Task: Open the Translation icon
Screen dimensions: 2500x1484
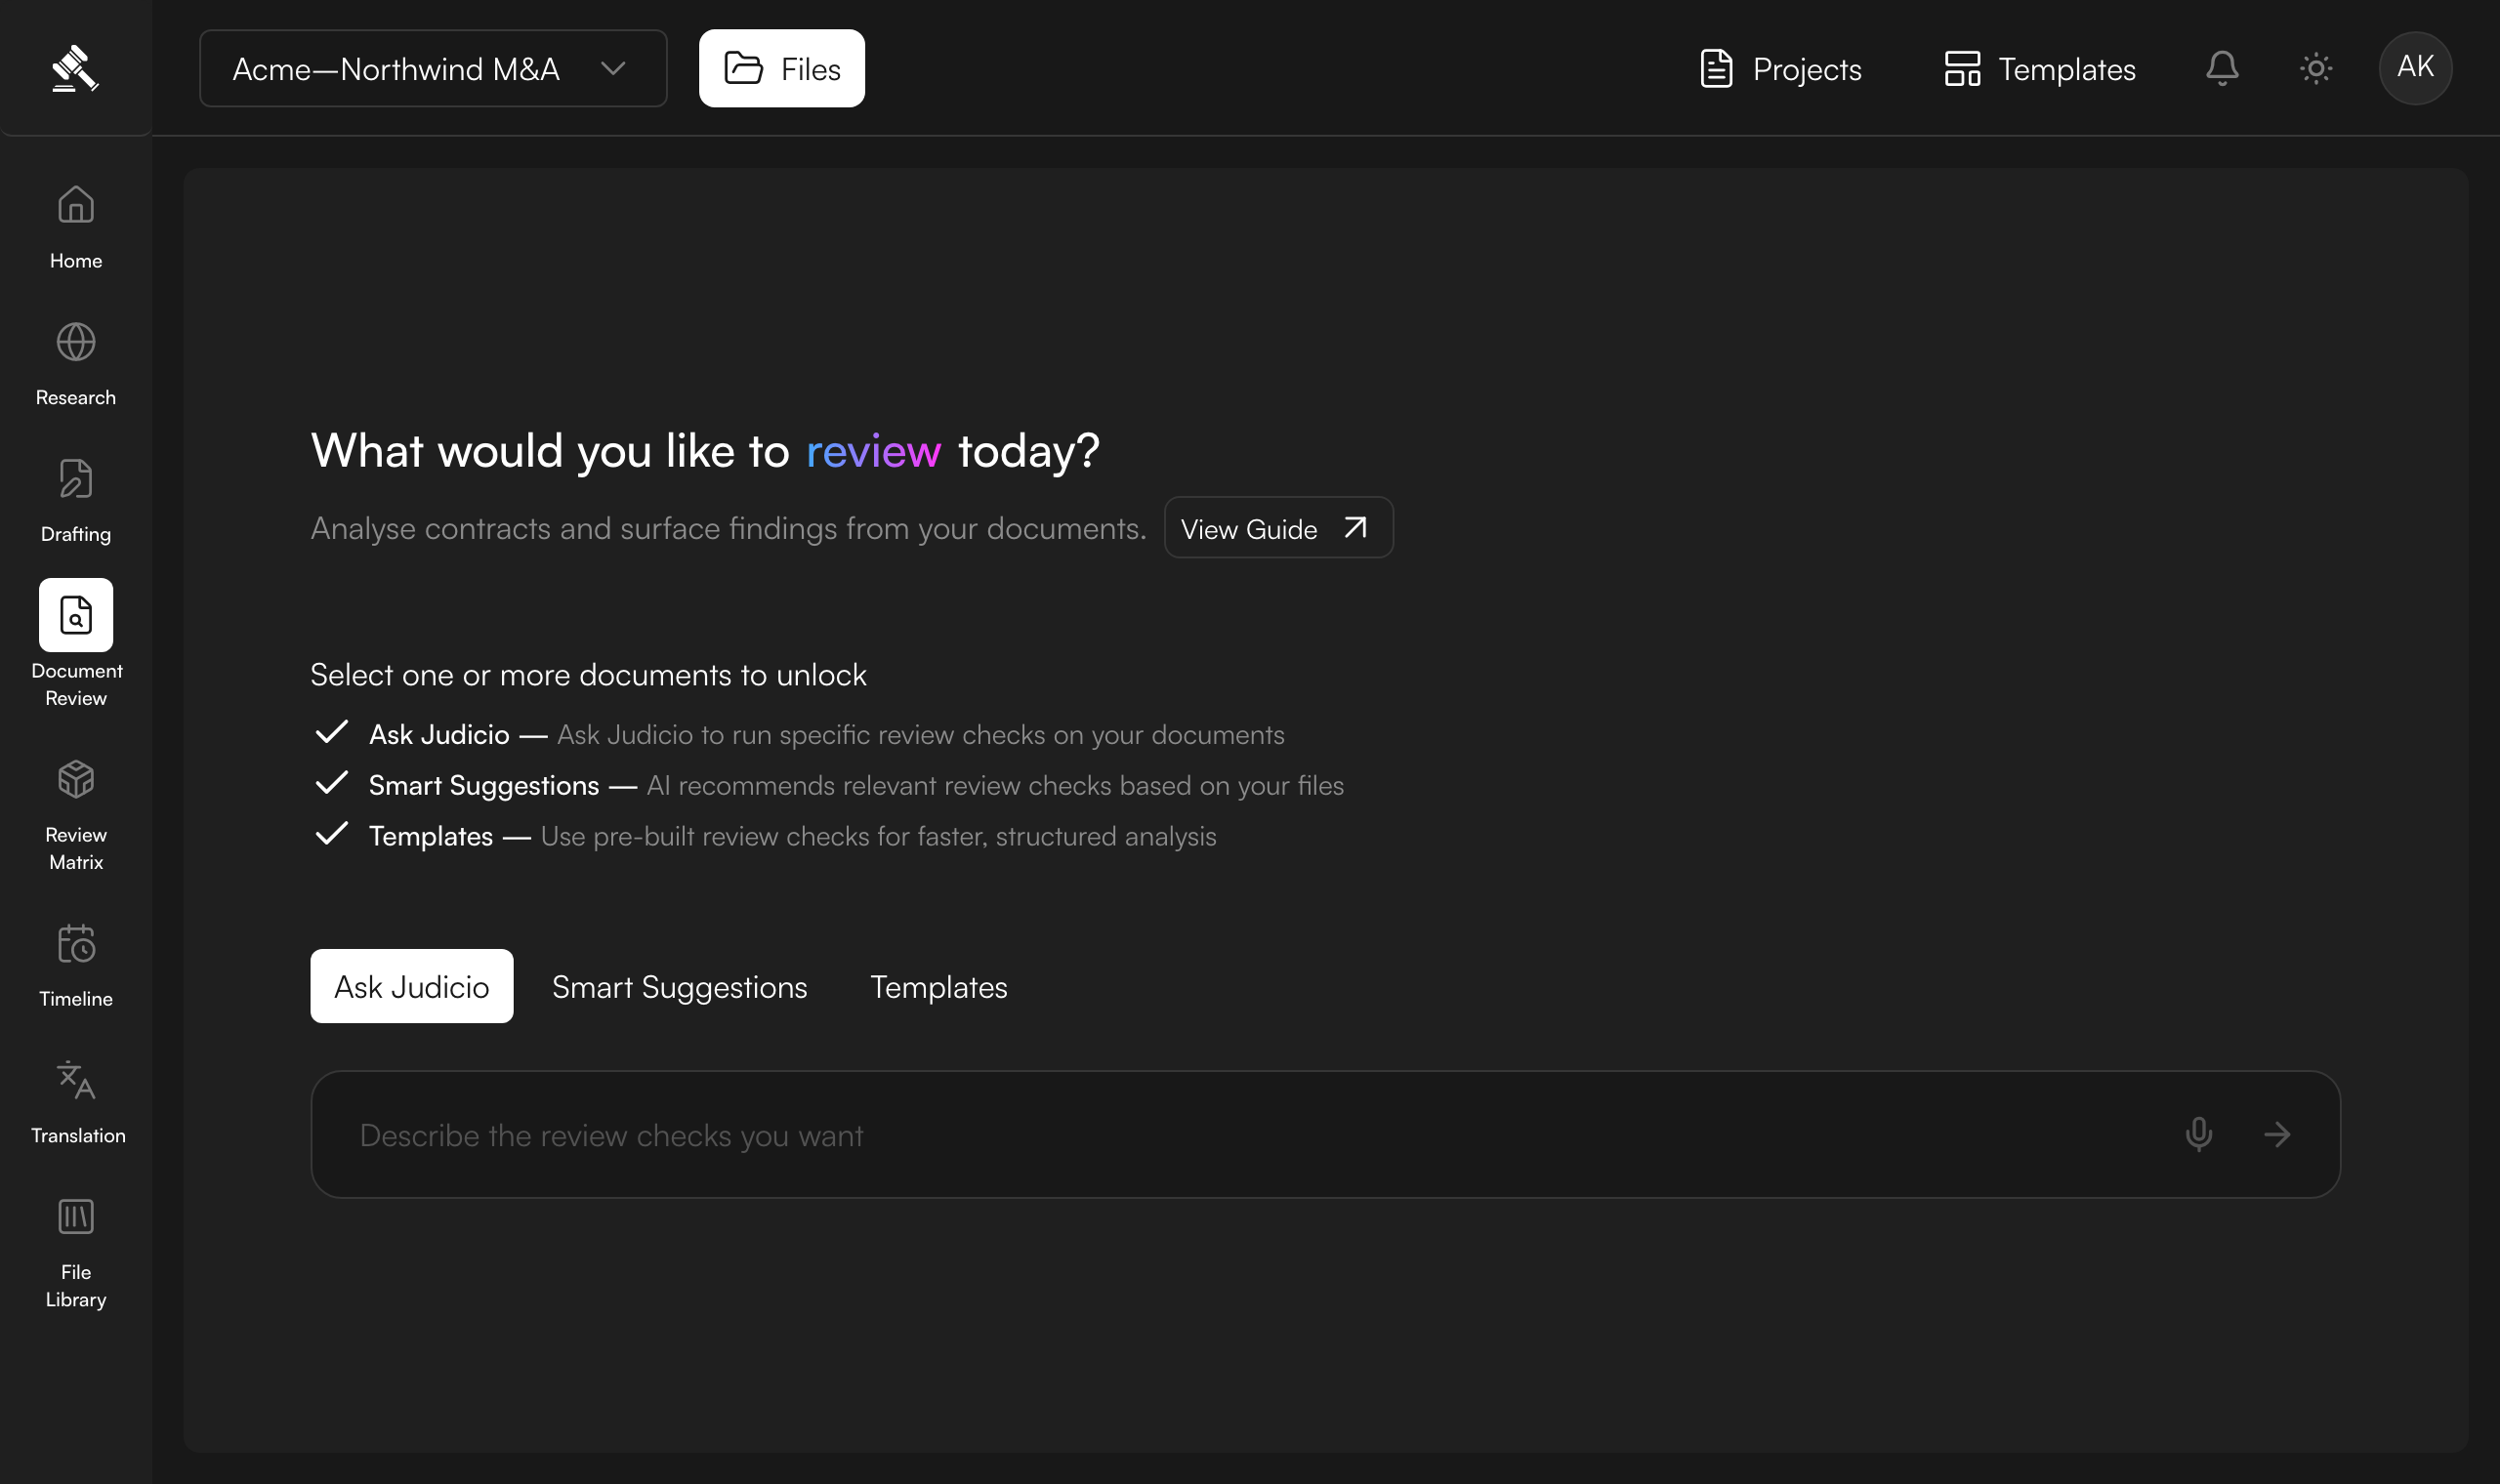Action: pyautogui.click(x=76, y=1080)
